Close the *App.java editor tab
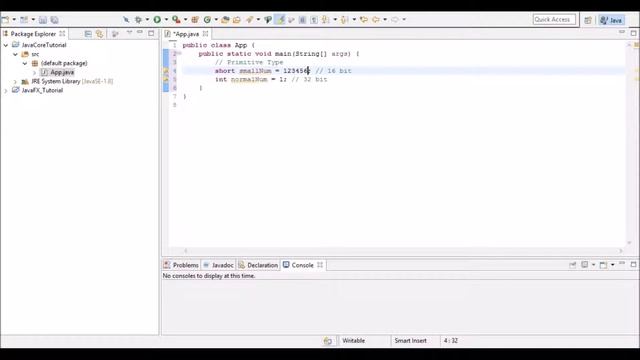The image size is (640, 360). pyautogui.click(x=206, y=34)
